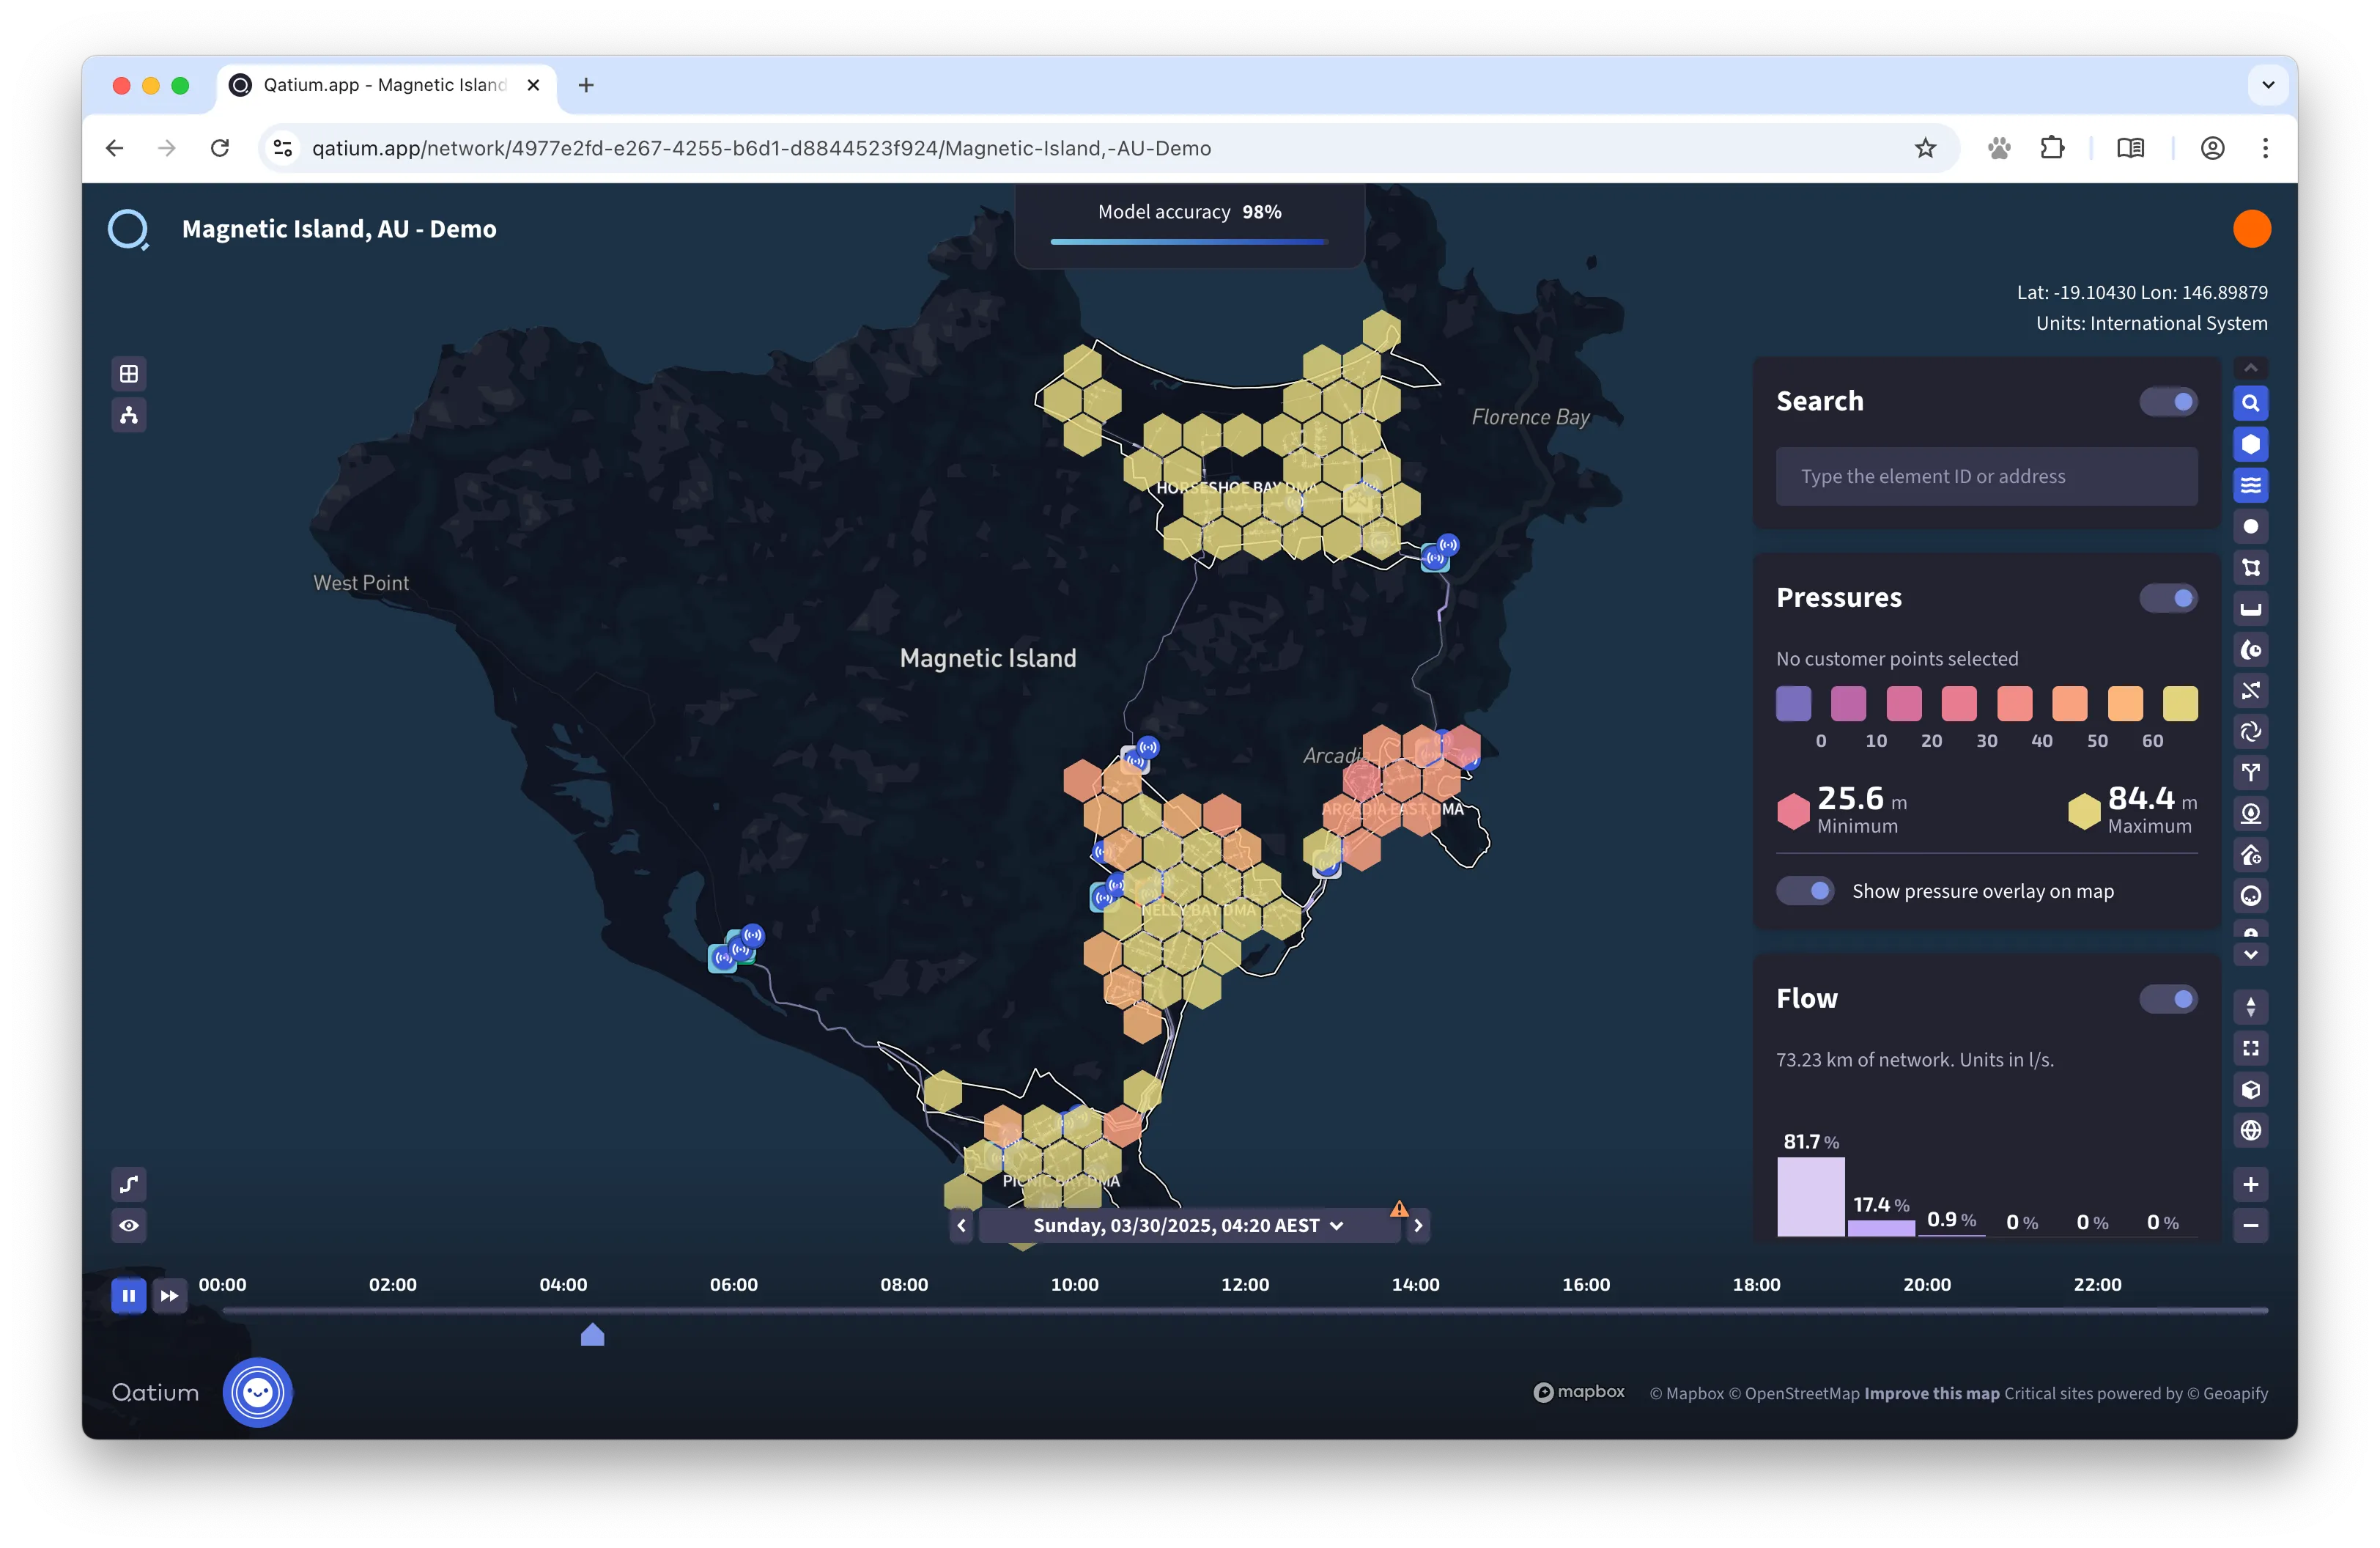Click the fullscreen expand map icon
The height and width of the screenshot is (1548, 2380).
2250,1048
